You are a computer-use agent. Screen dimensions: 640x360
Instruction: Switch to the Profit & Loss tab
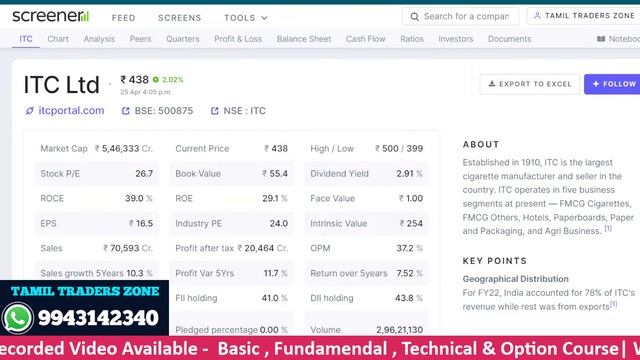(238, 39)
